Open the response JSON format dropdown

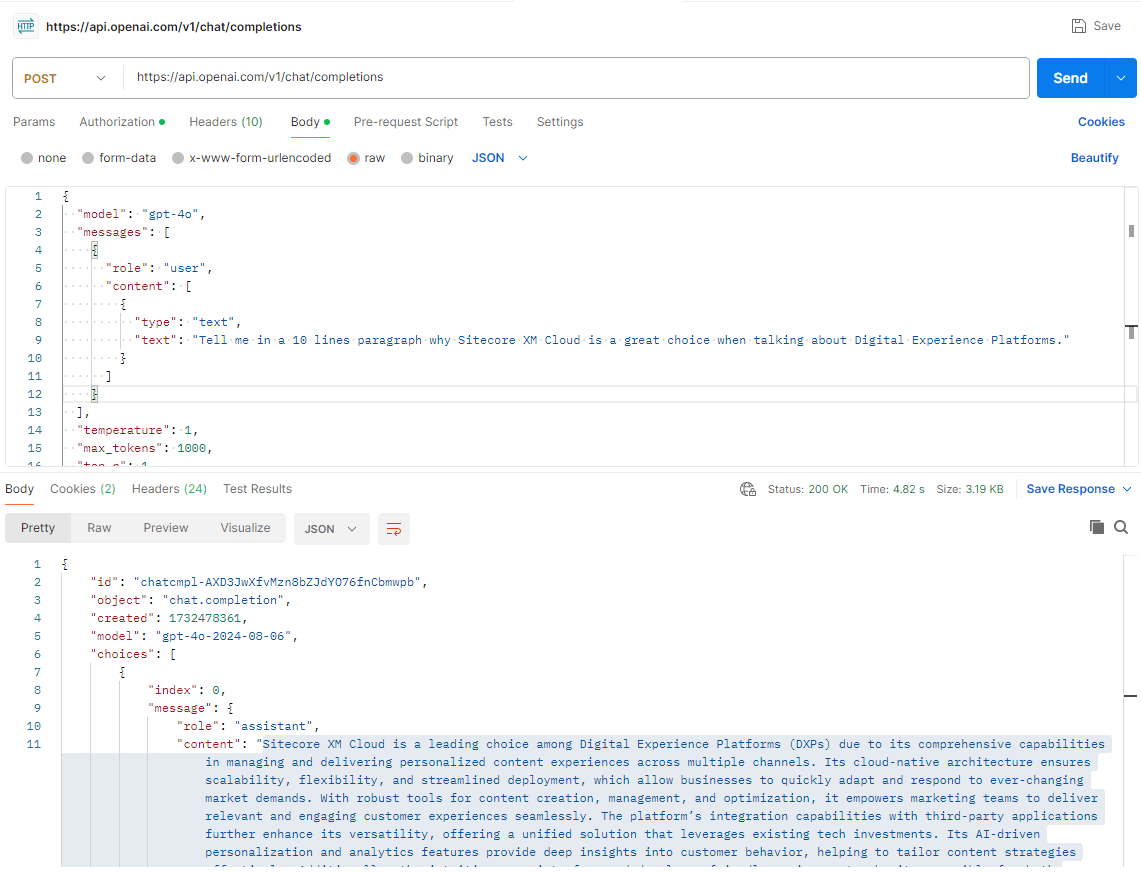(331, 529)
